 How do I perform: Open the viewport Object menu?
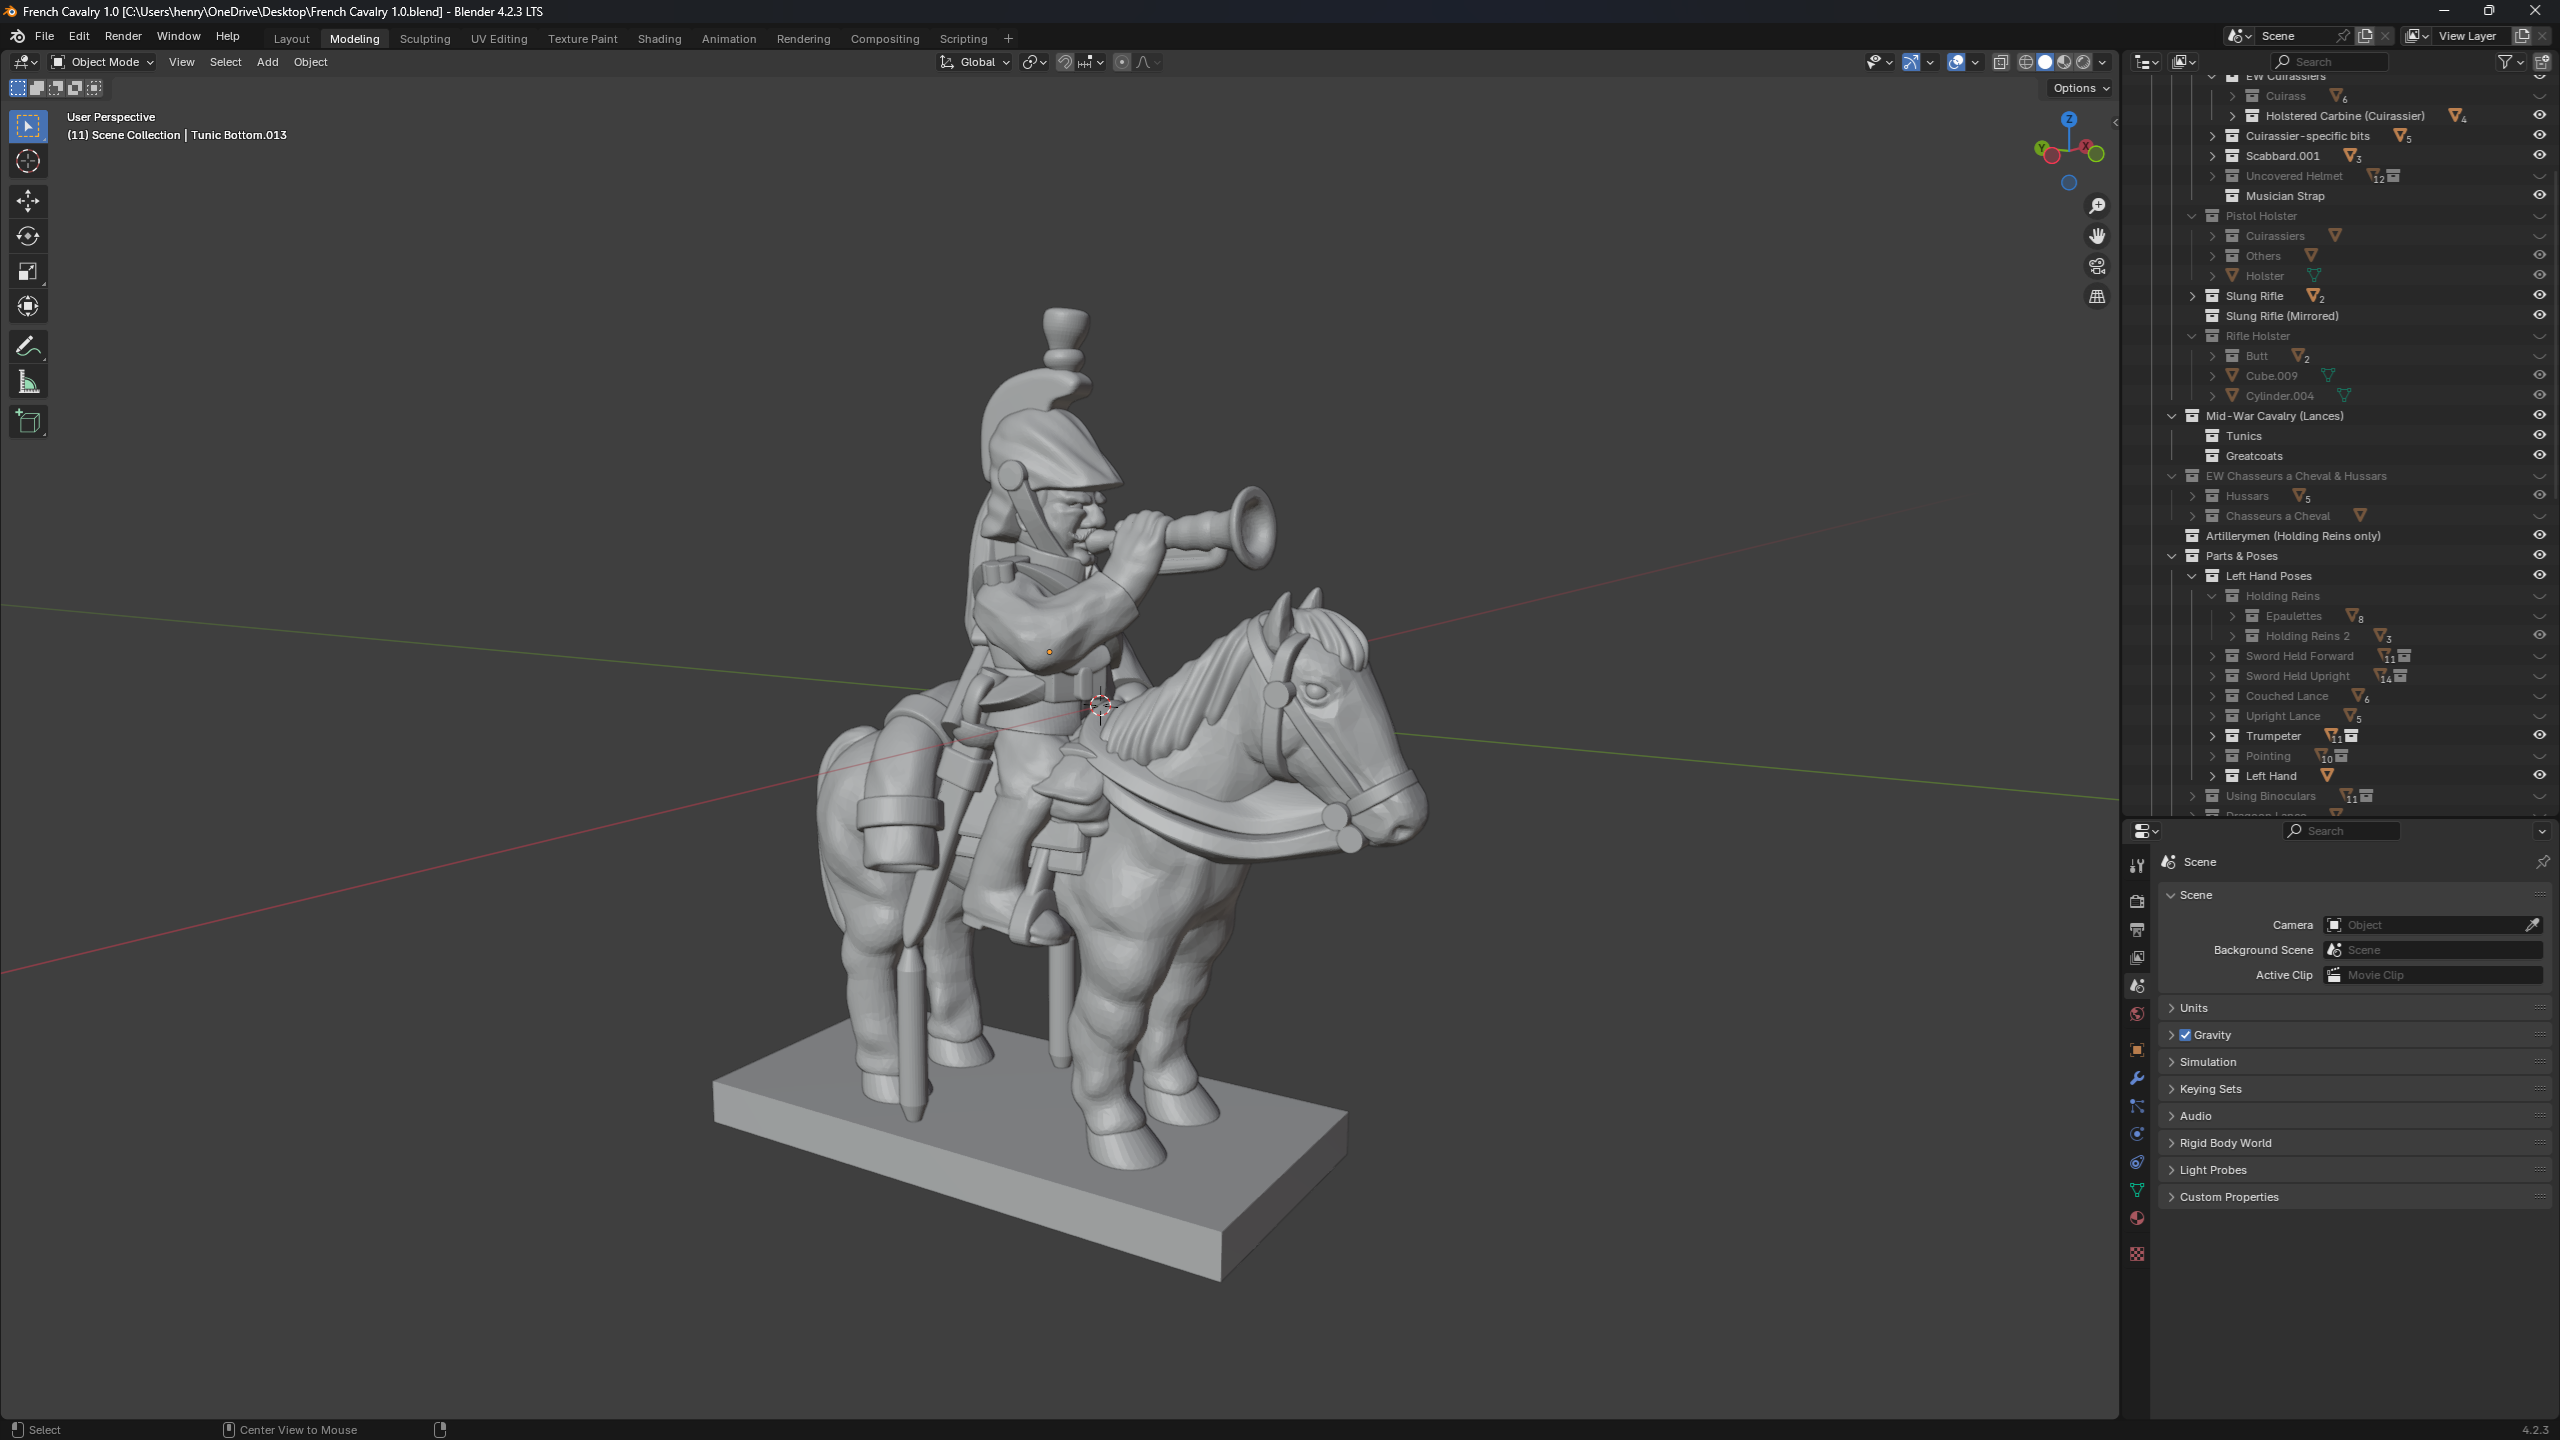[x=310, y=62]
